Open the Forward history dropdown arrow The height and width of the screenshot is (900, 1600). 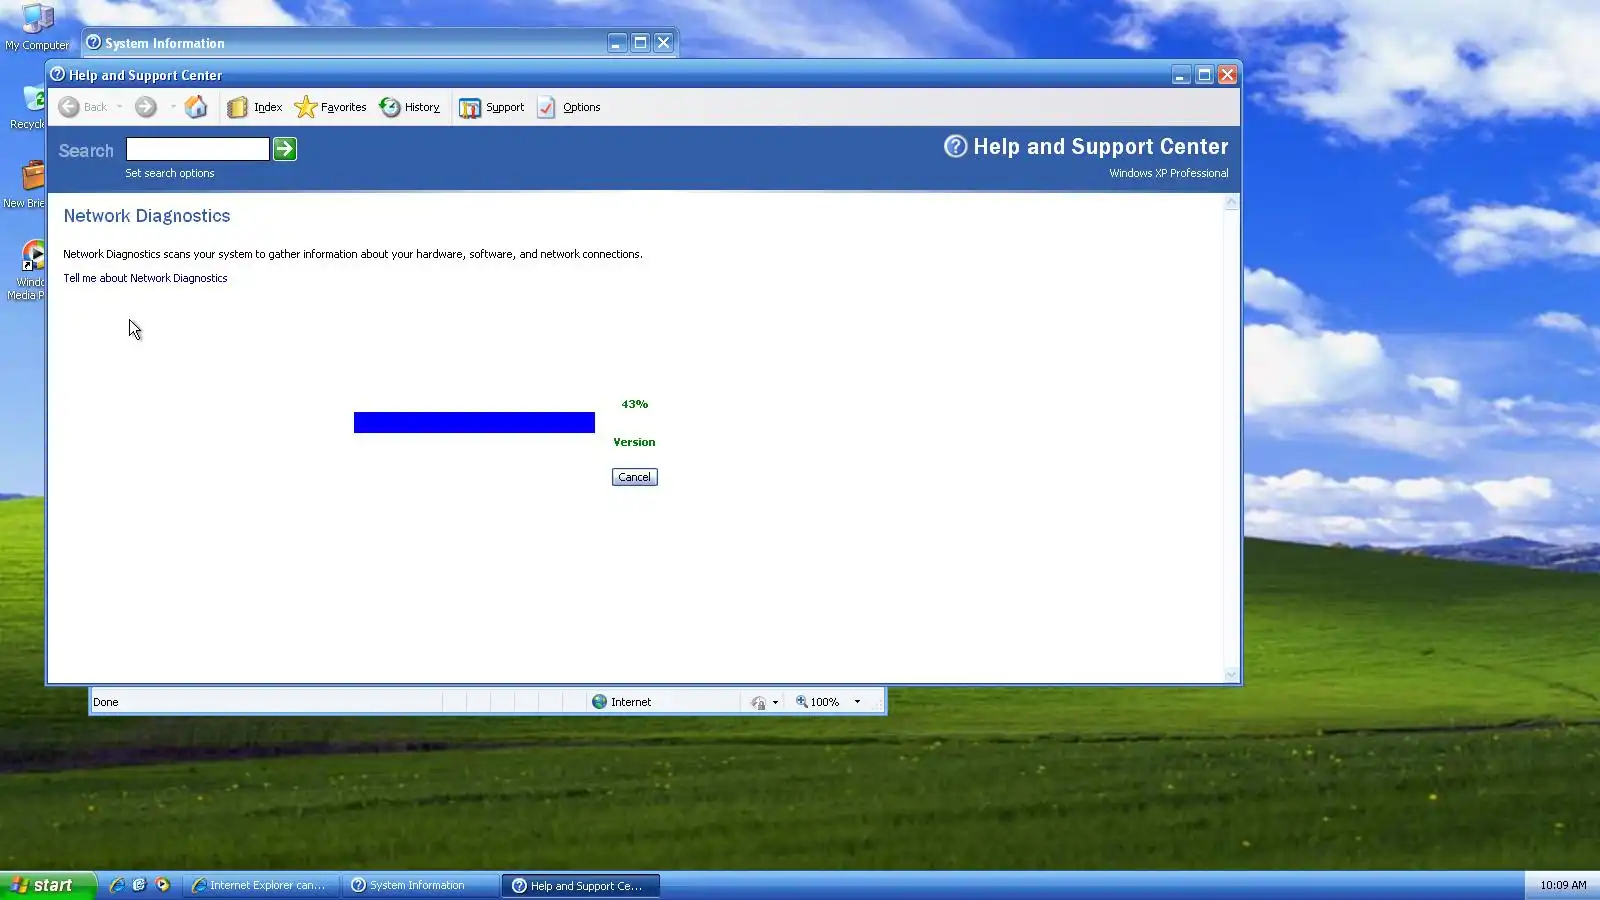tap(173, 107)
